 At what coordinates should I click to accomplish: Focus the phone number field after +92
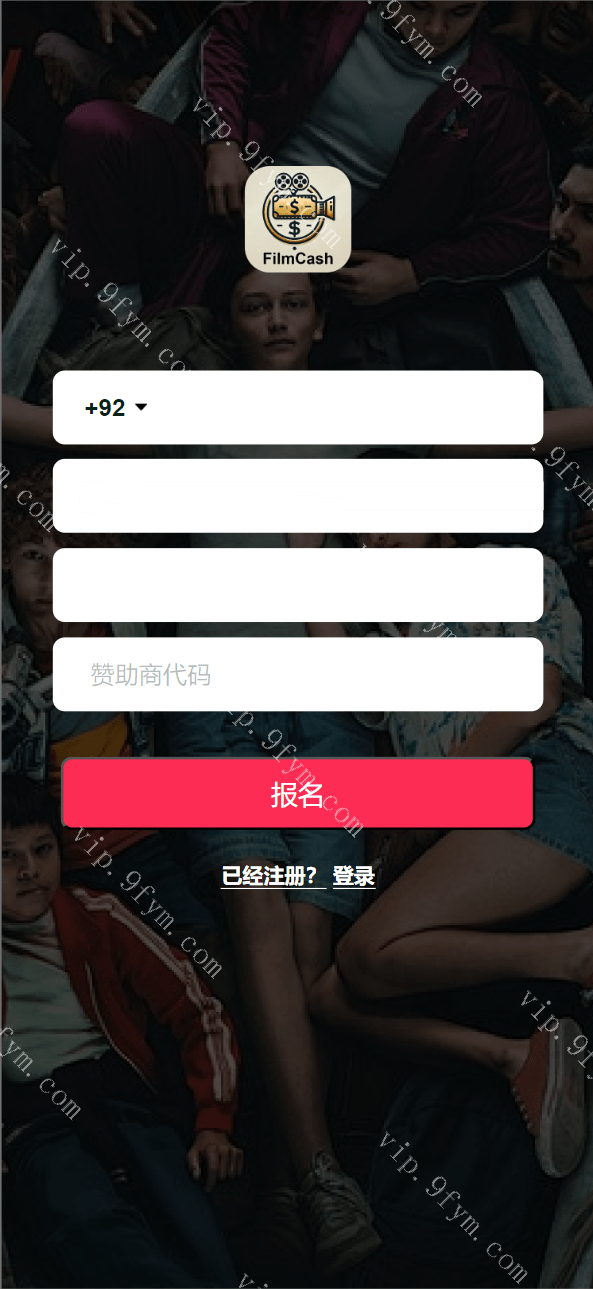pos(345,408)
